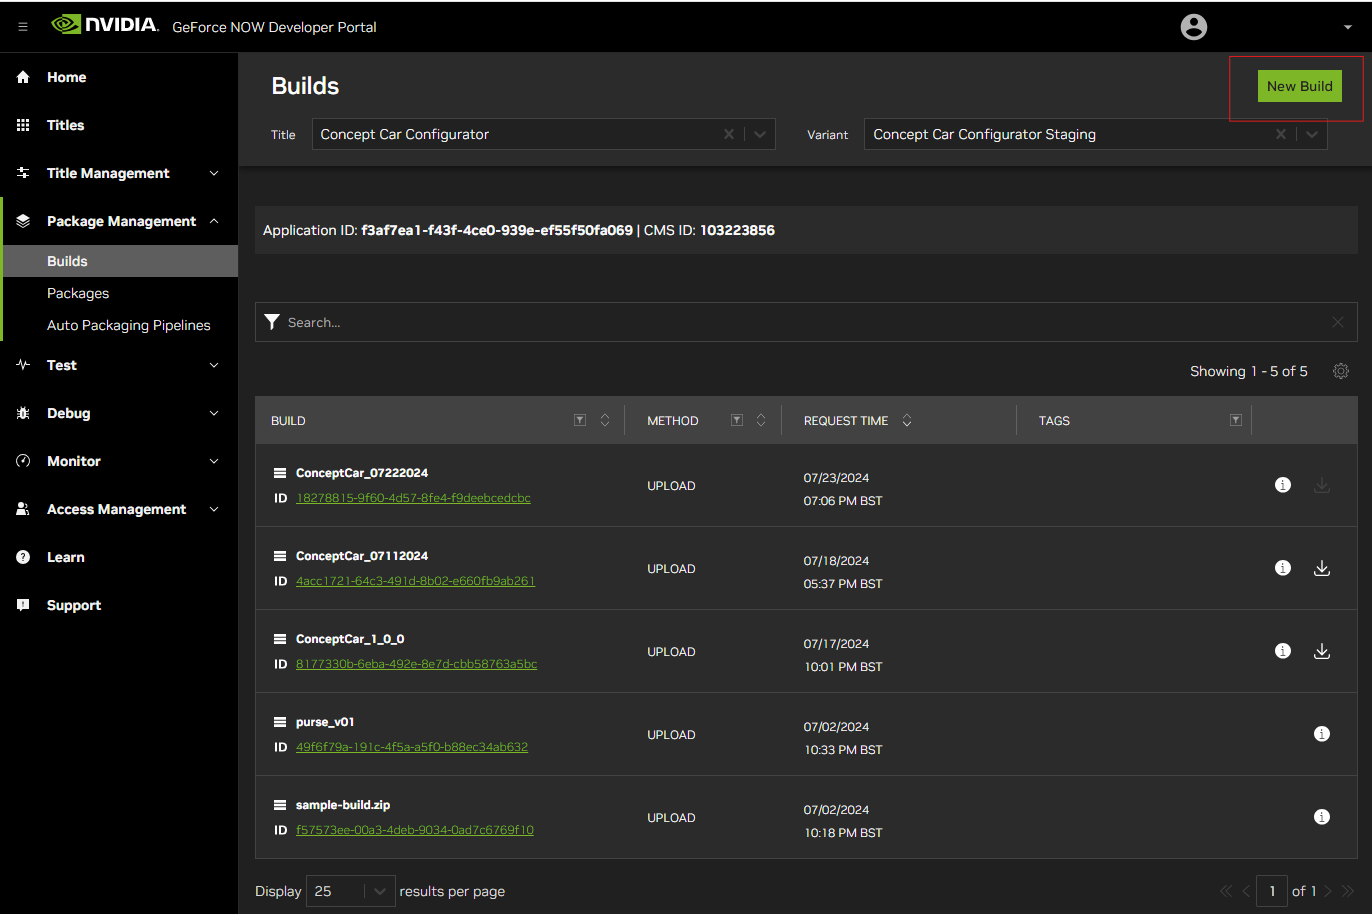
Task: Open row menu for purse_v01
Action: point(280,722)
